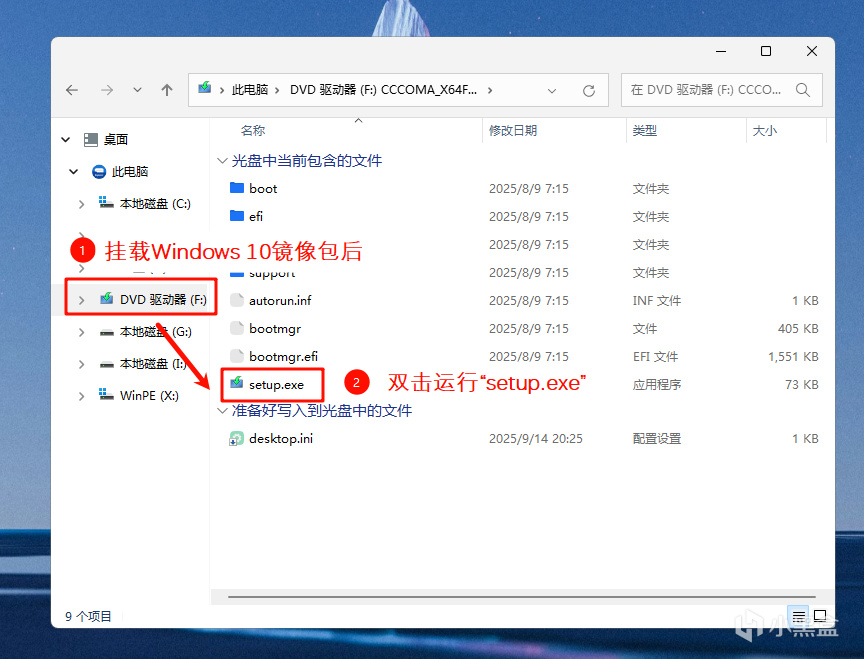Collapse the 此电脑 tree node
Screen dimensions: 864x659
pyautogui.click(x=73, y=171)
